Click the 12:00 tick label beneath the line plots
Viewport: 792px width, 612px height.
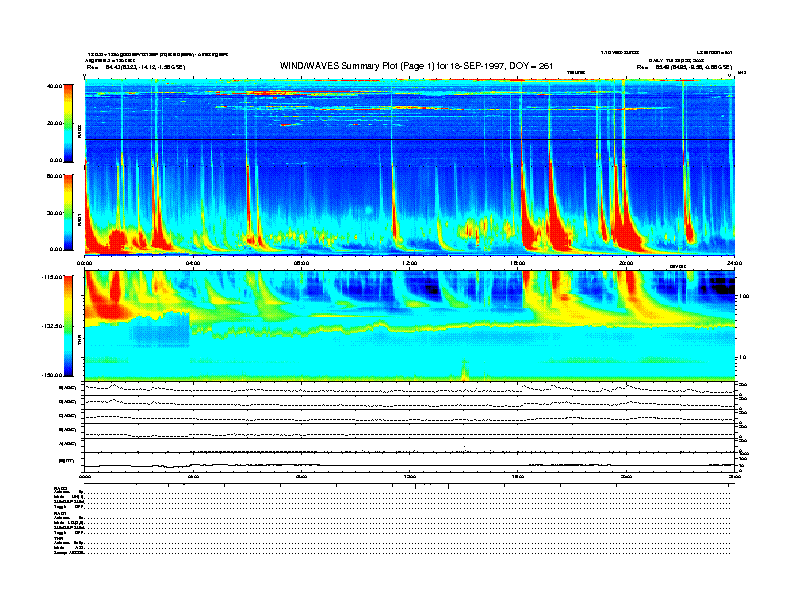pyautogui.click(x=410, y=476)
